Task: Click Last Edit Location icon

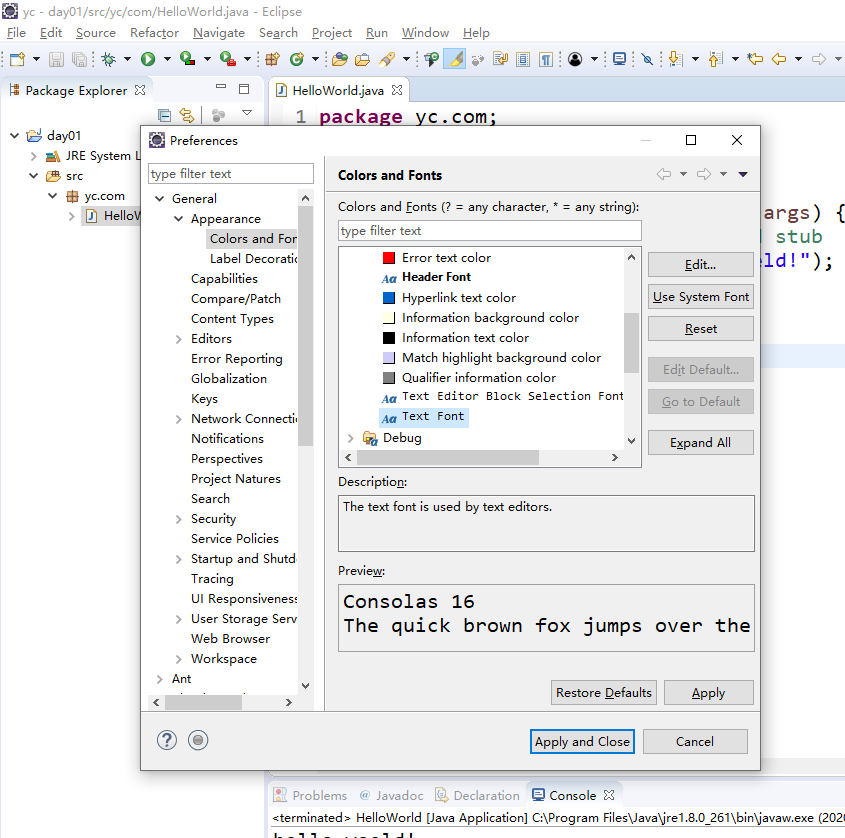Action: click(755, 59)
